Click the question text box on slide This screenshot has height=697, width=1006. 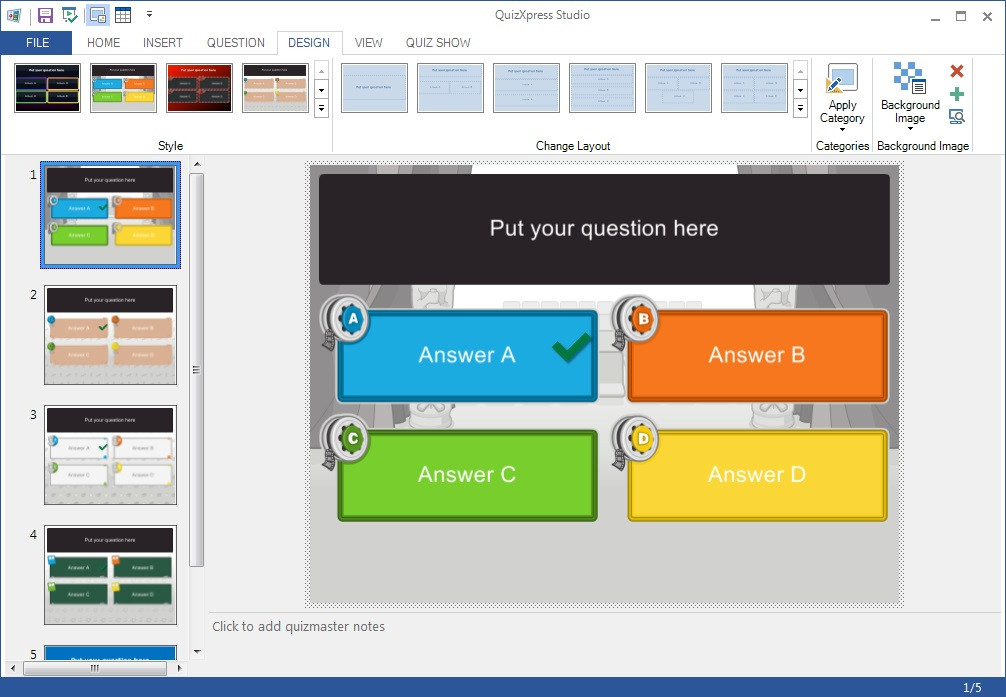coord(604,229)
